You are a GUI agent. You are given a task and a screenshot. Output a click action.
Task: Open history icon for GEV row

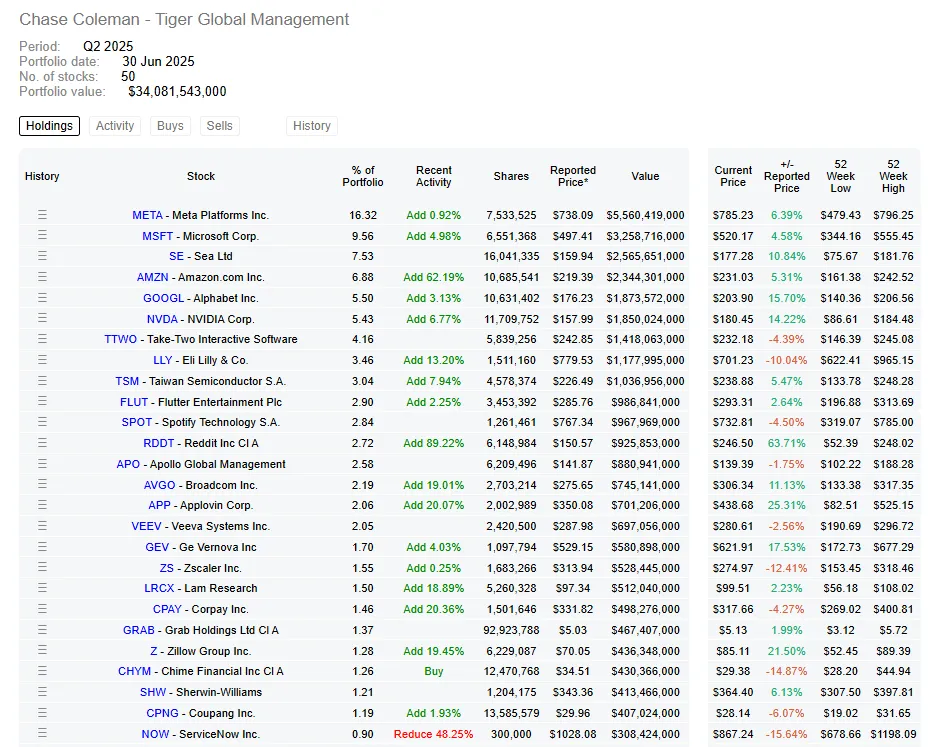(x=42, y=546)
